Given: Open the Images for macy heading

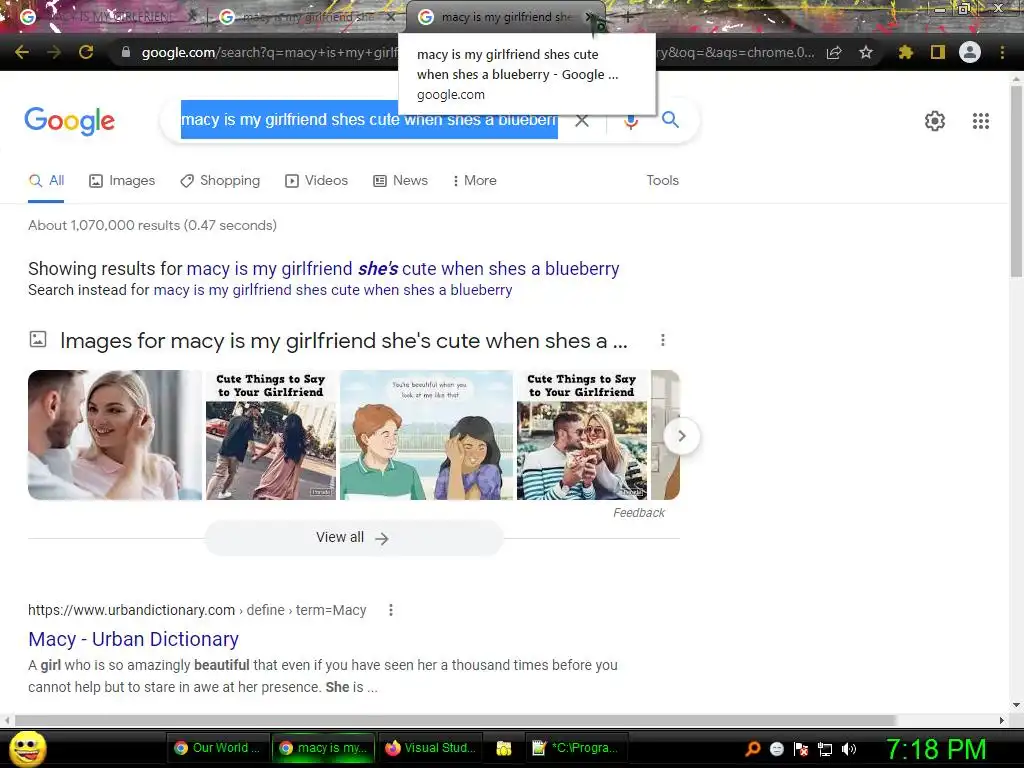Looking at the screenshot, I should [344, 341].
